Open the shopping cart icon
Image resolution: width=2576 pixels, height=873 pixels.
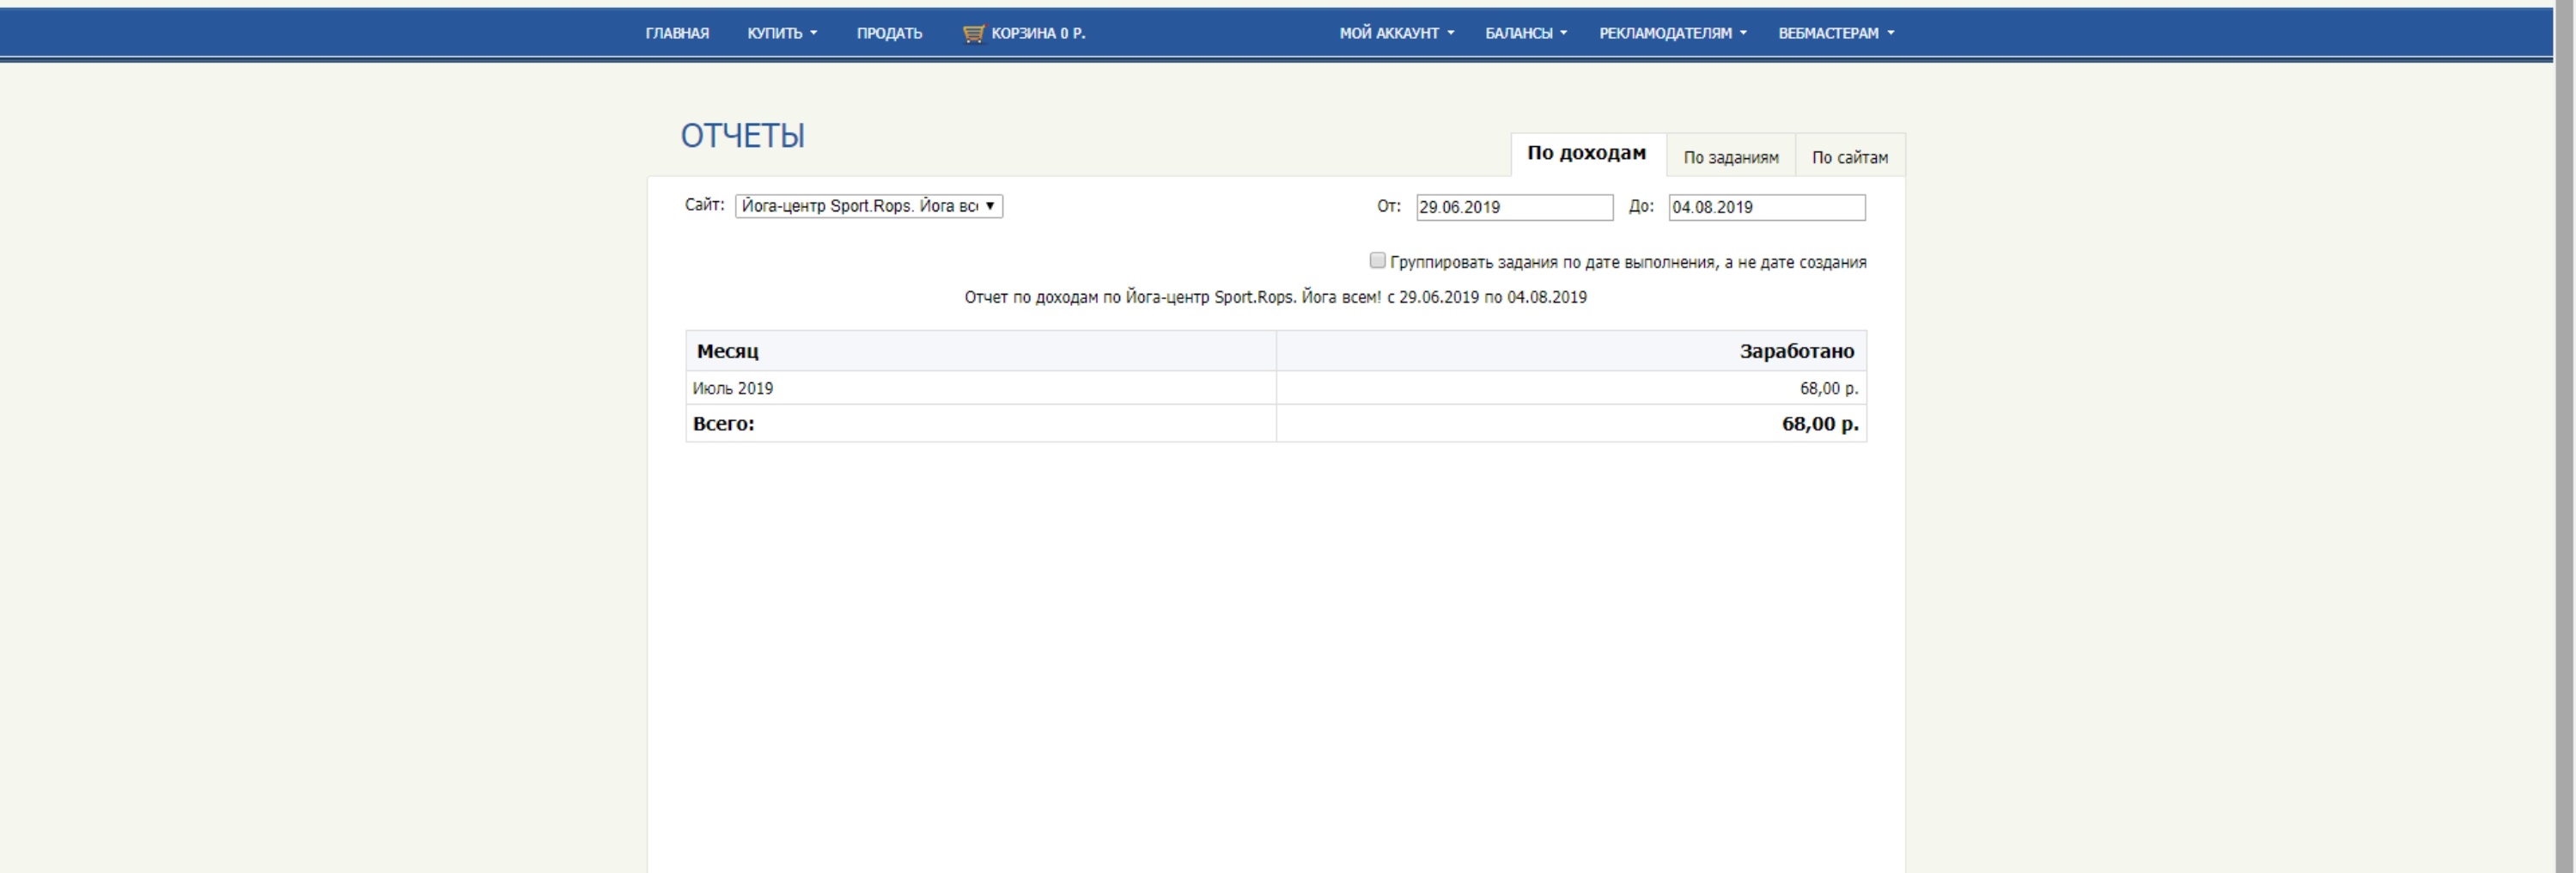(973, 34)
